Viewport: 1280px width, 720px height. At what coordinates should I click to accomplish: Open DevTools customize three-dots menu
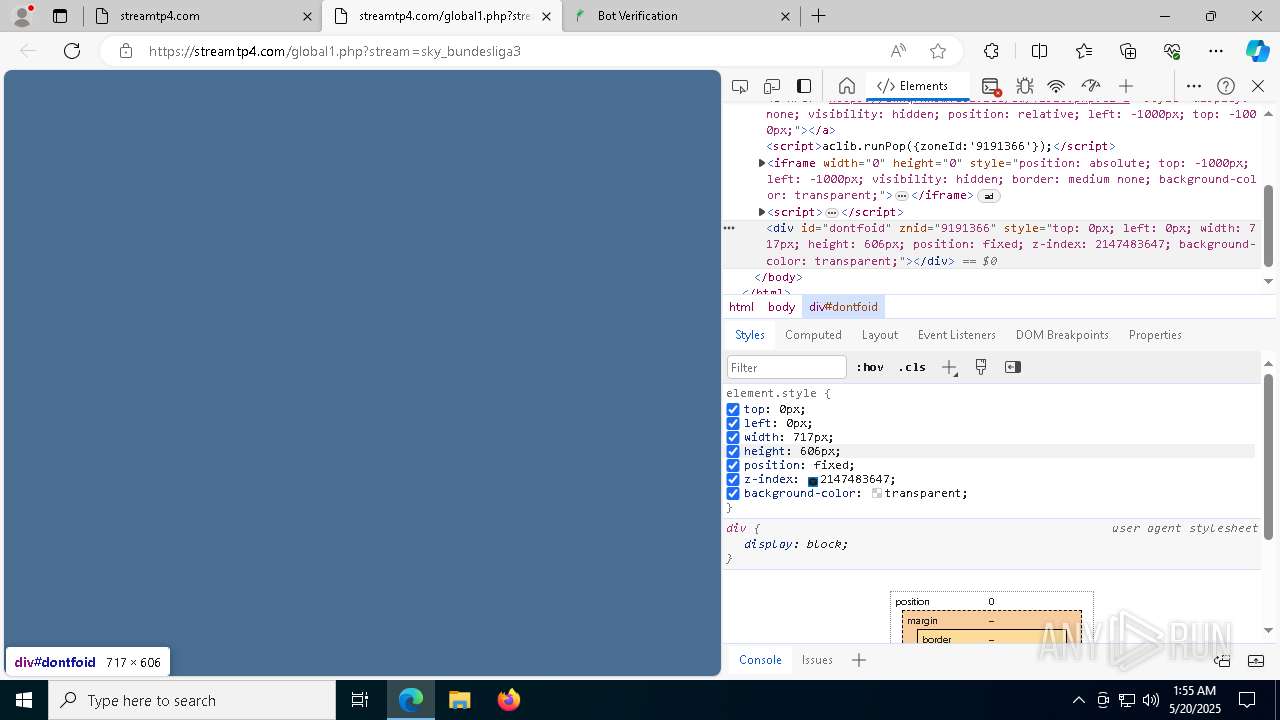coord(1194,86)
